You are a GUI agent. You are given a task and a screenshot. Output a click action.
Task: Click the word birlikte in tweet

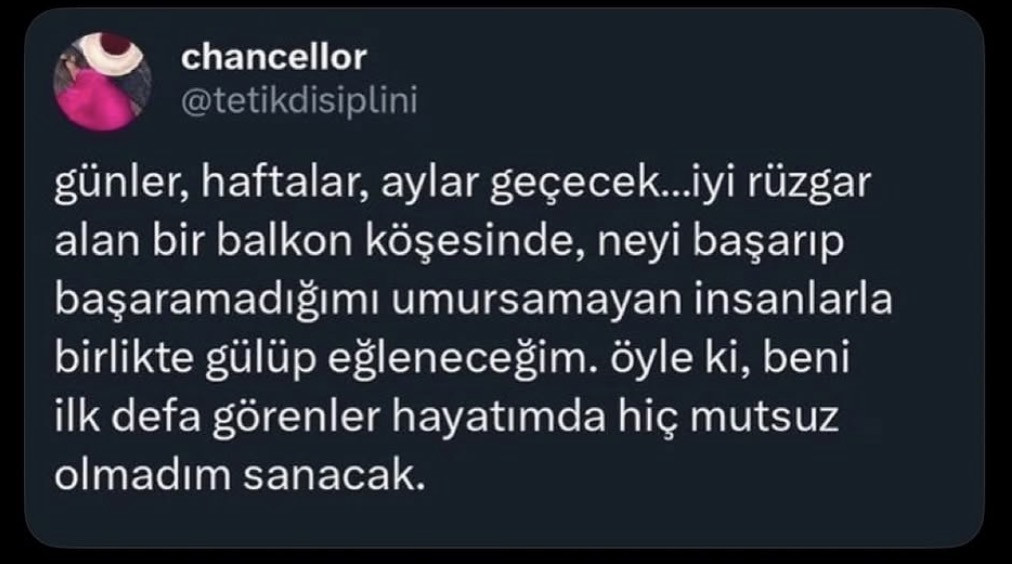[x=124, y=358]
